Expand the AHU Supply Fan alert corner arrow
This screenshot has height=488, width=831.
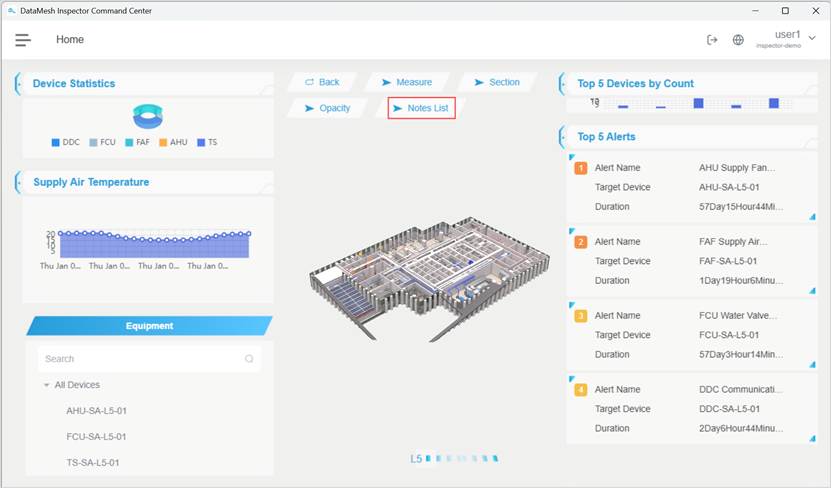click(811, 216)
